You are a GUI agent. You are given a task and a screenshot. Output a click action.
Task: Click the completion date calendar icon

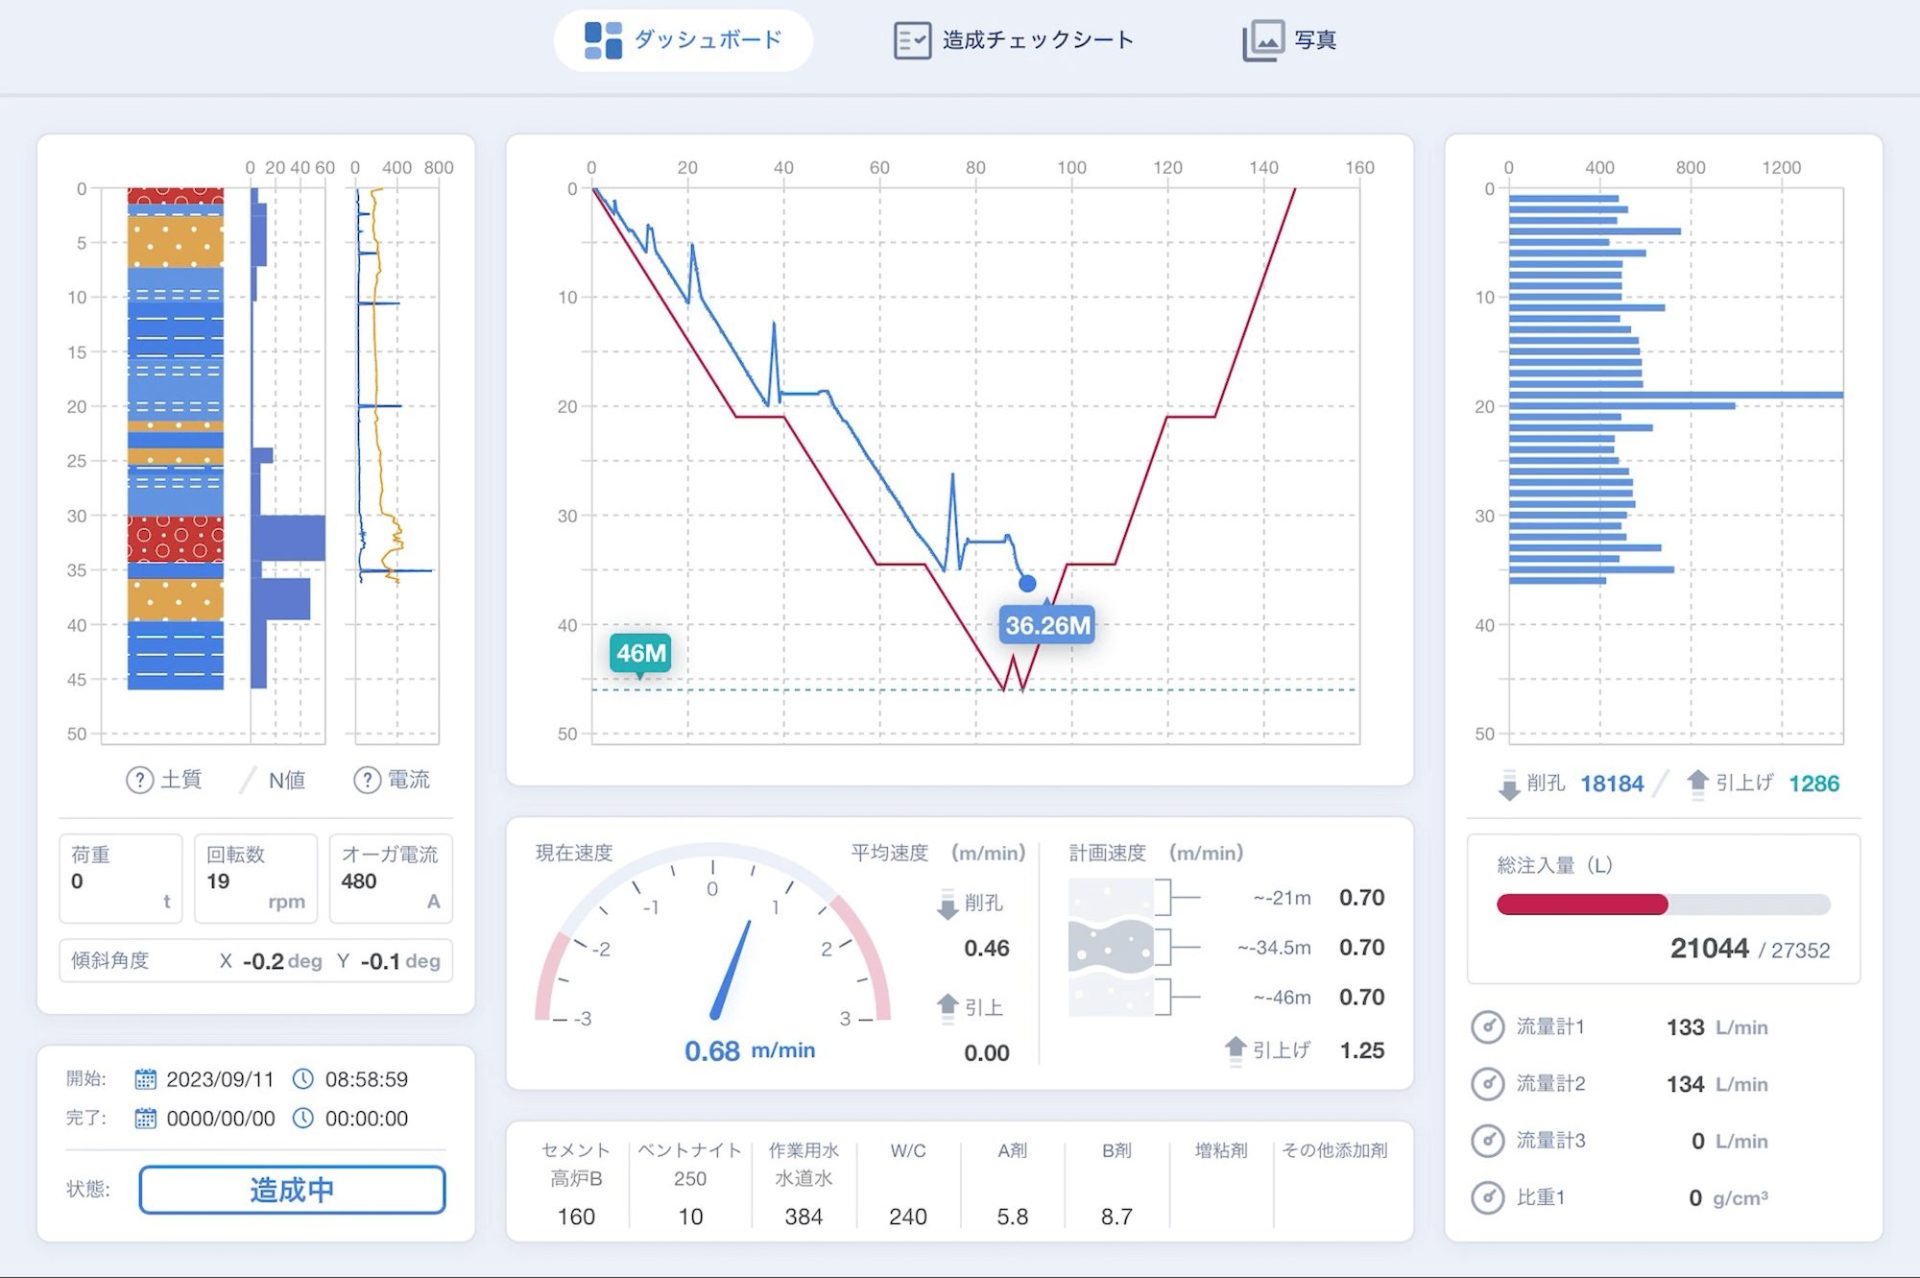click(x=145, y=1118)
